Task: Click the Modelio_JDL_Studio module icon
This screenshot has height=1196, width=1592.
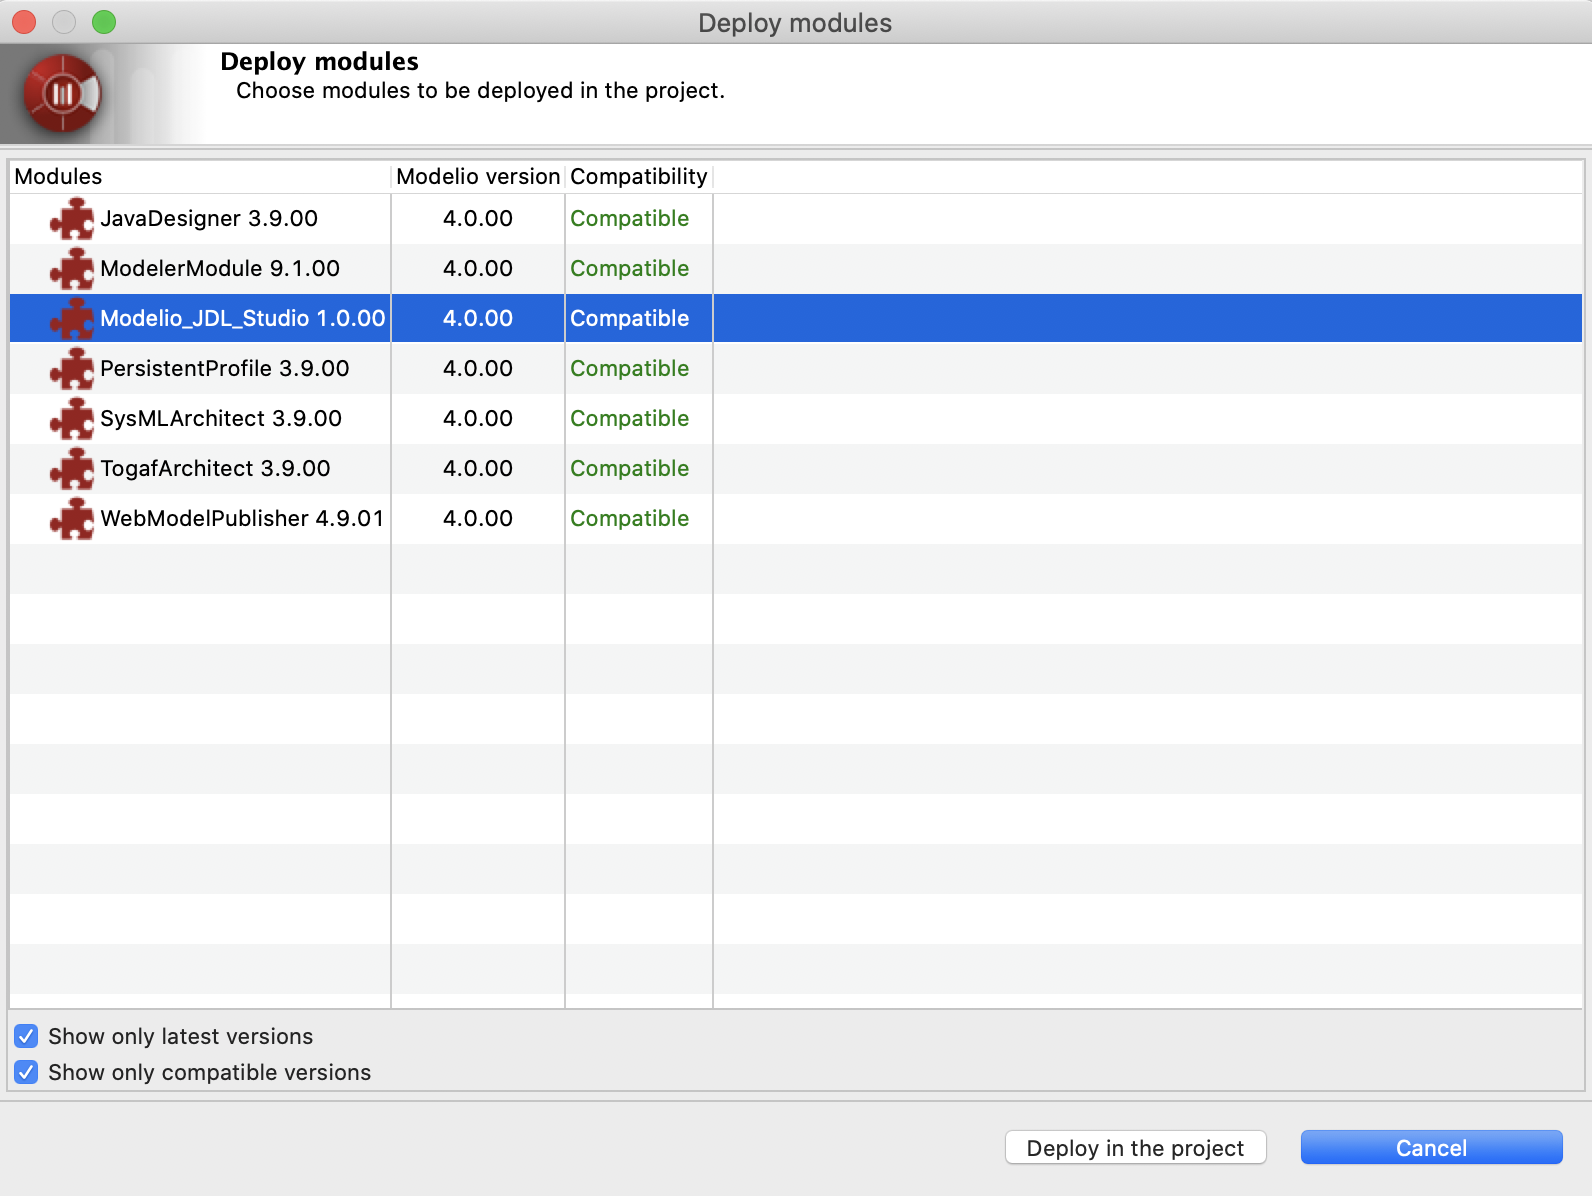Action: [x=72, y=319]
